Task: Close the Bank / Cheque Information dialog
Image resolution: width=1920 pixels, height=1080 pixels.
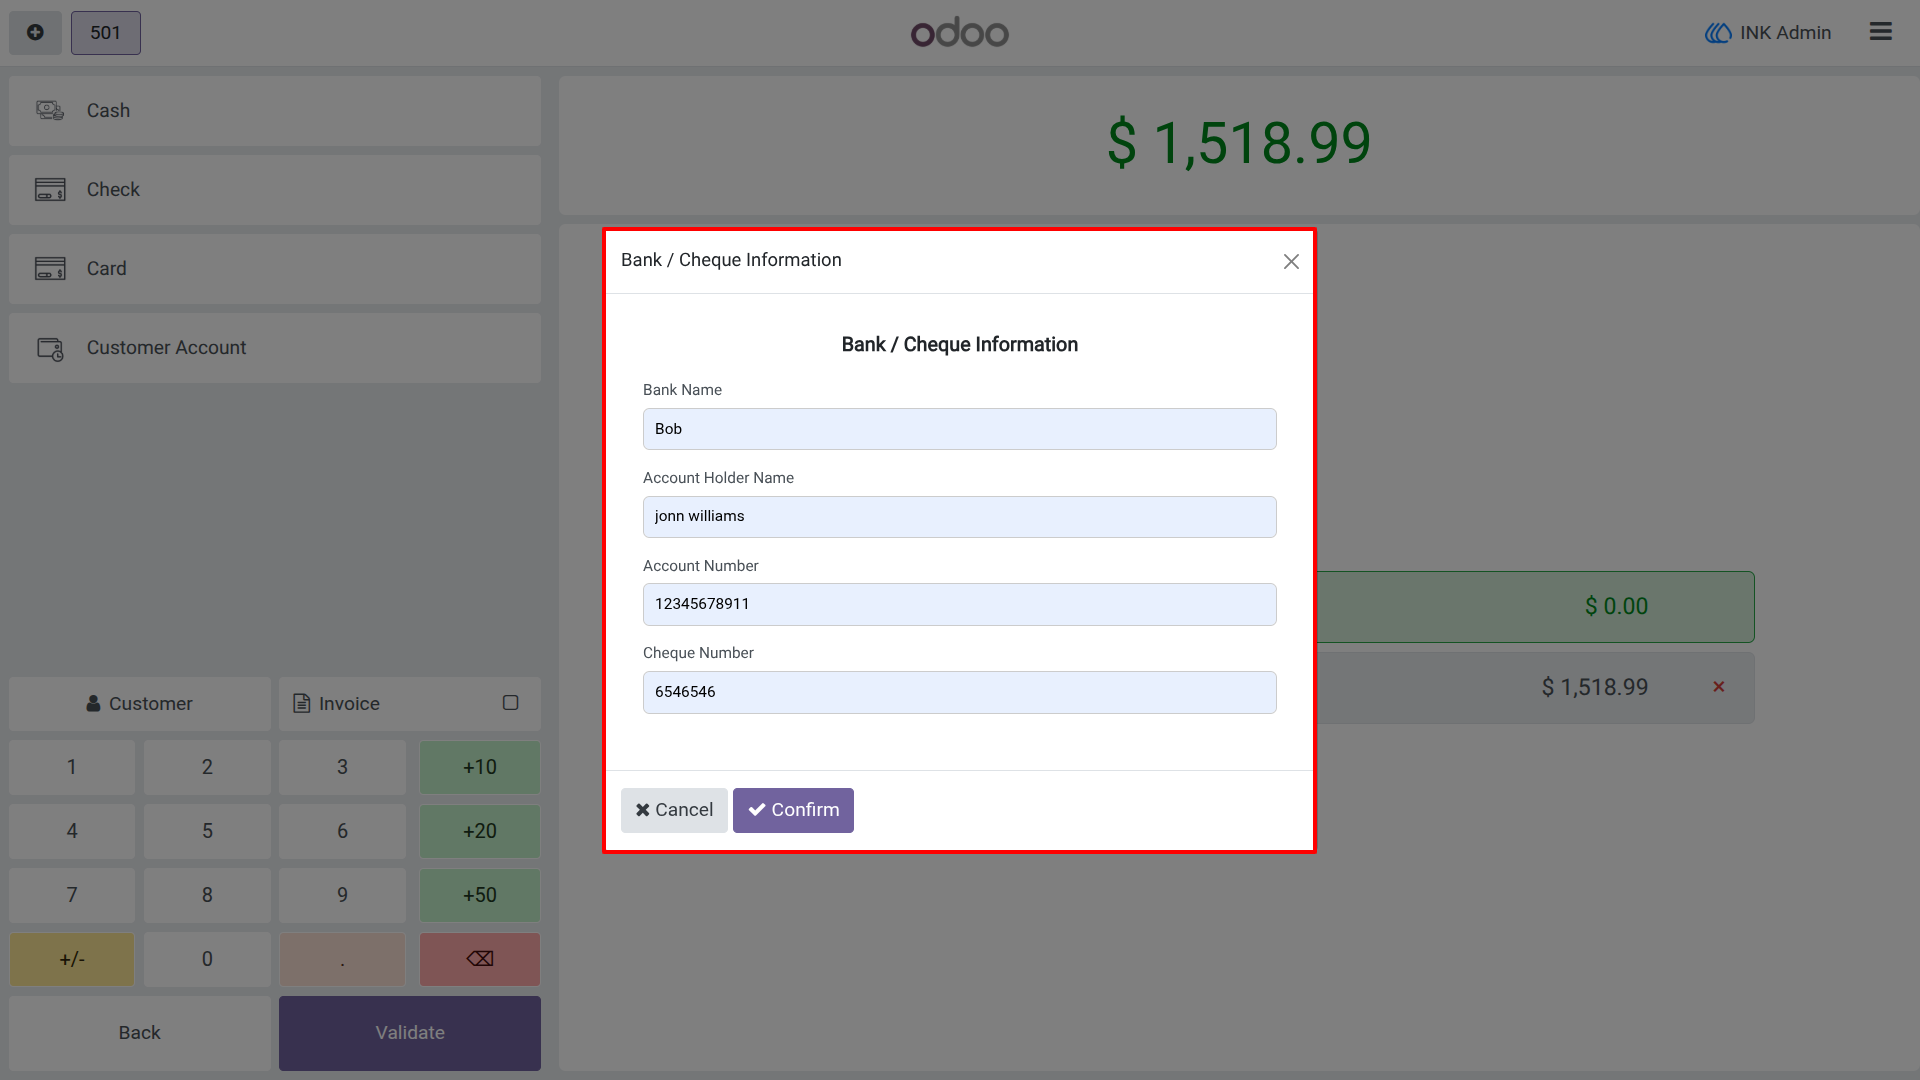Action: tap(1291, 261)
